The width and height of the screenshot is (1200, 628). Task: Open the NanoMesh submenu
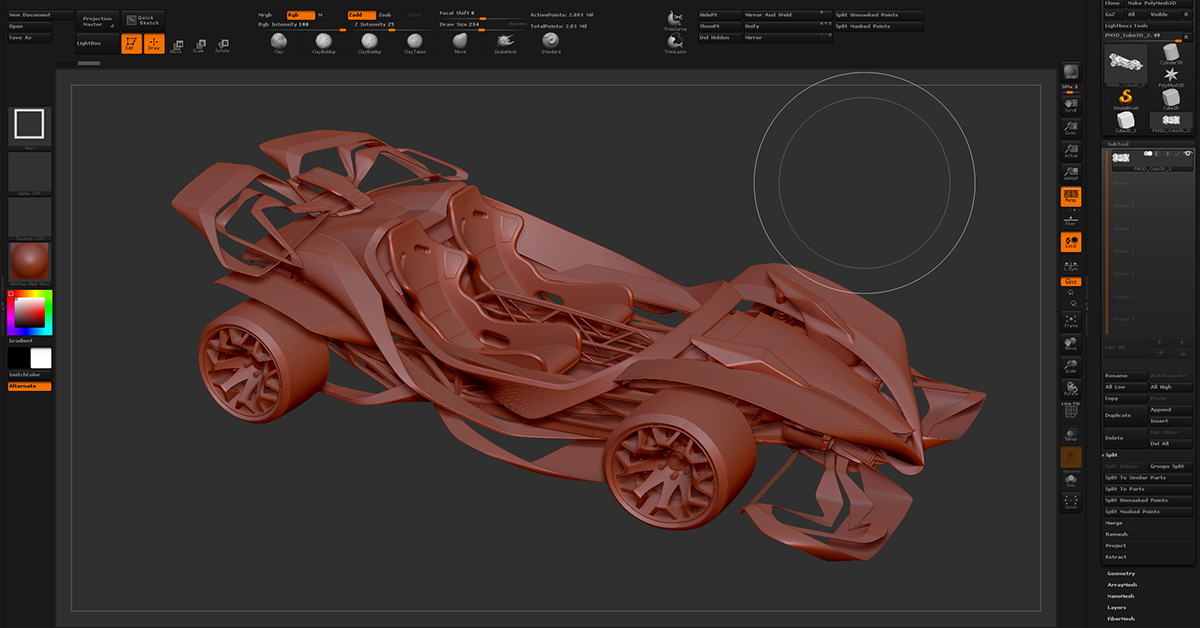[x=1121, y=596]
